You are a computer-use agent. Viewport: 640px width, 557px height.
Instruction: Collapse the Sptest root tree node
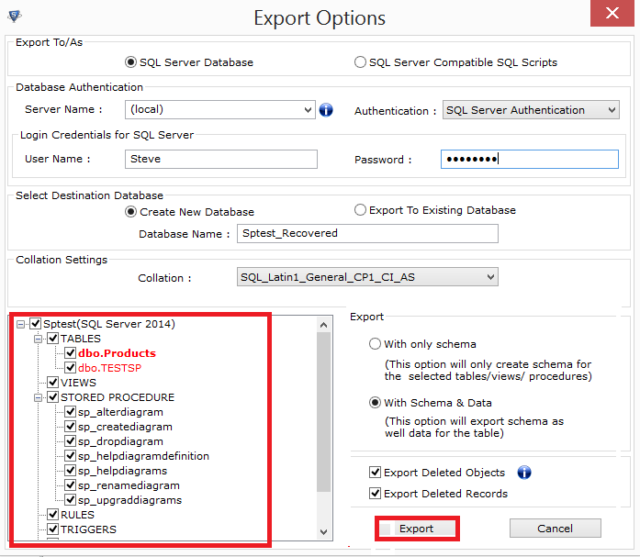tap(20, 324)
